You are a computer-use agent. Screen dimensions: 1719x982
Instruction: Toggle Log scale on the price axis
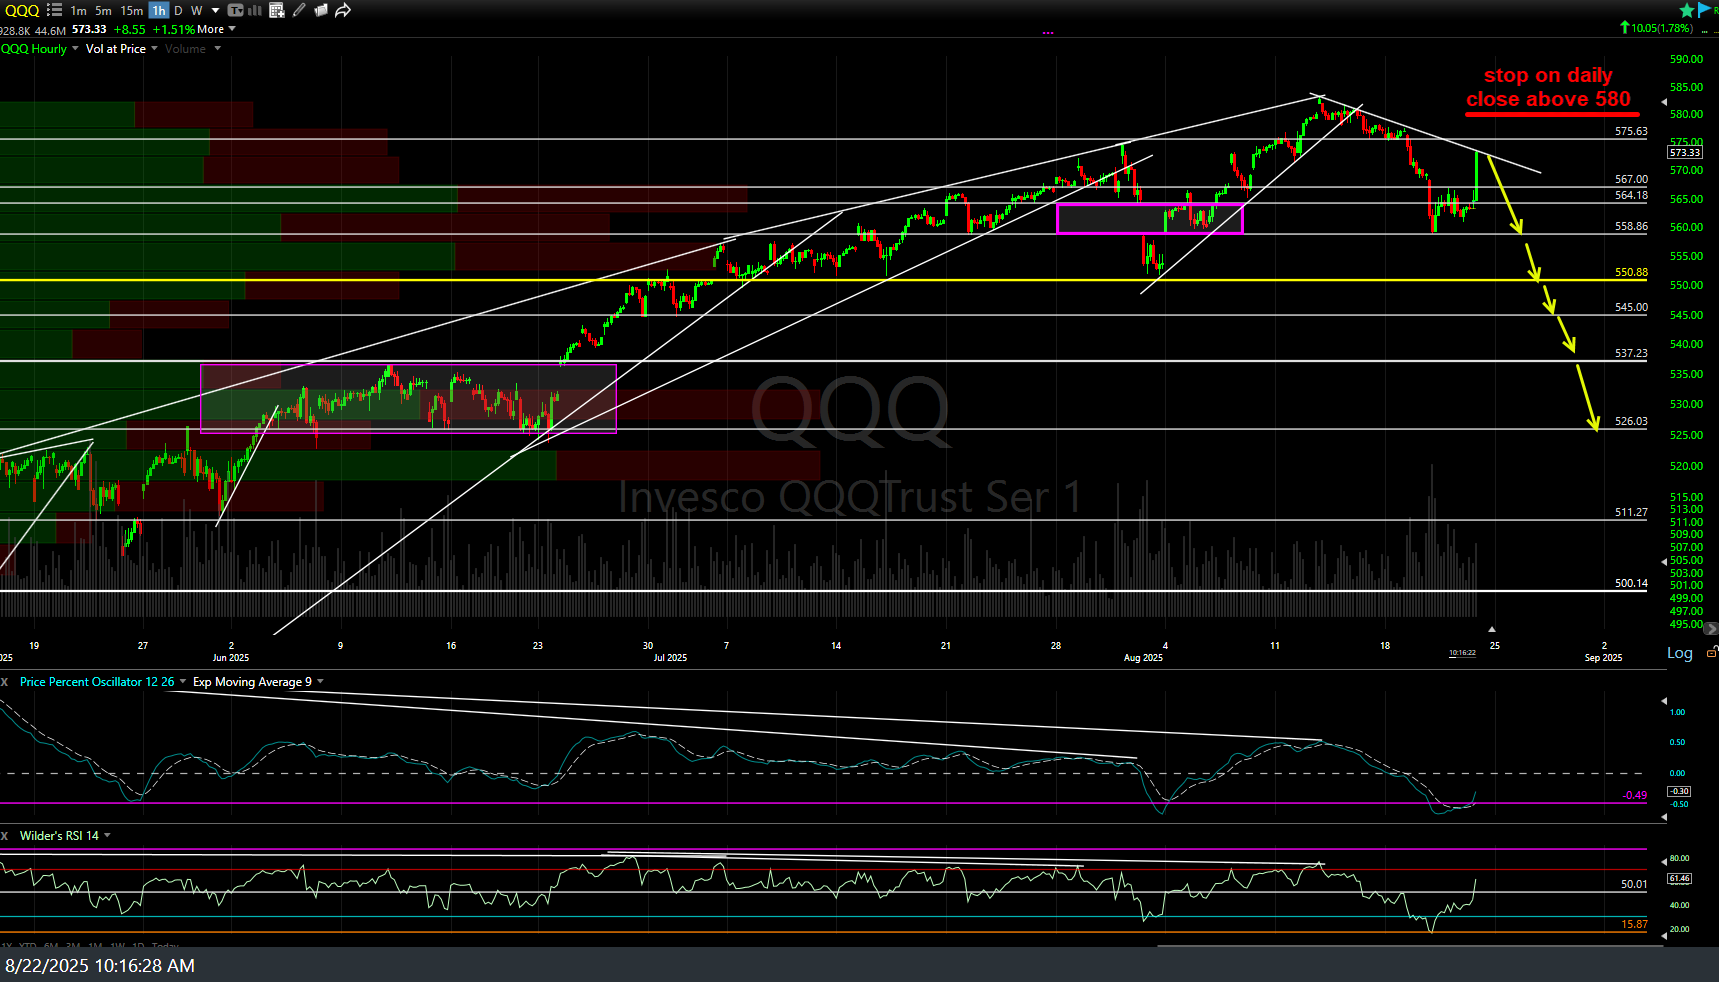coord(1678,653)
